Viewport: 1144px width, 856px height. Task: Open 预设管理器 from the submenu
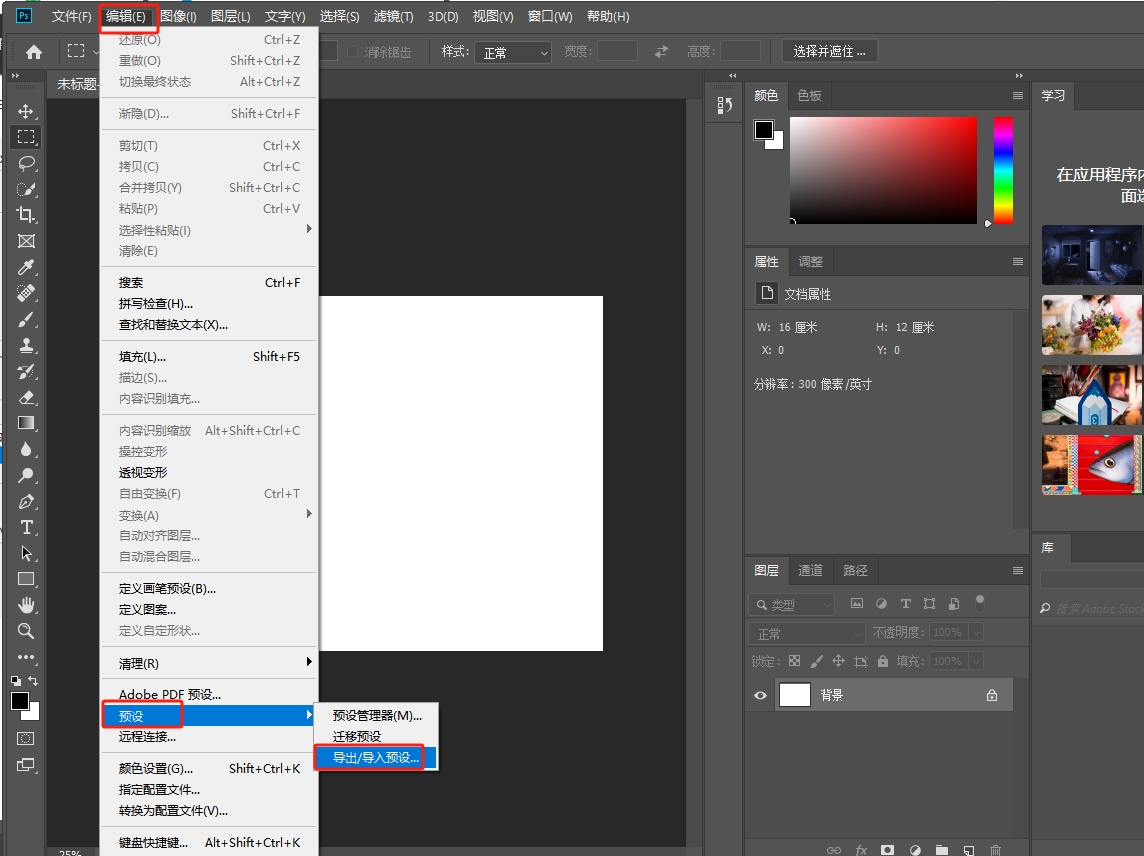pyautogui.click(x=377, y=715)
